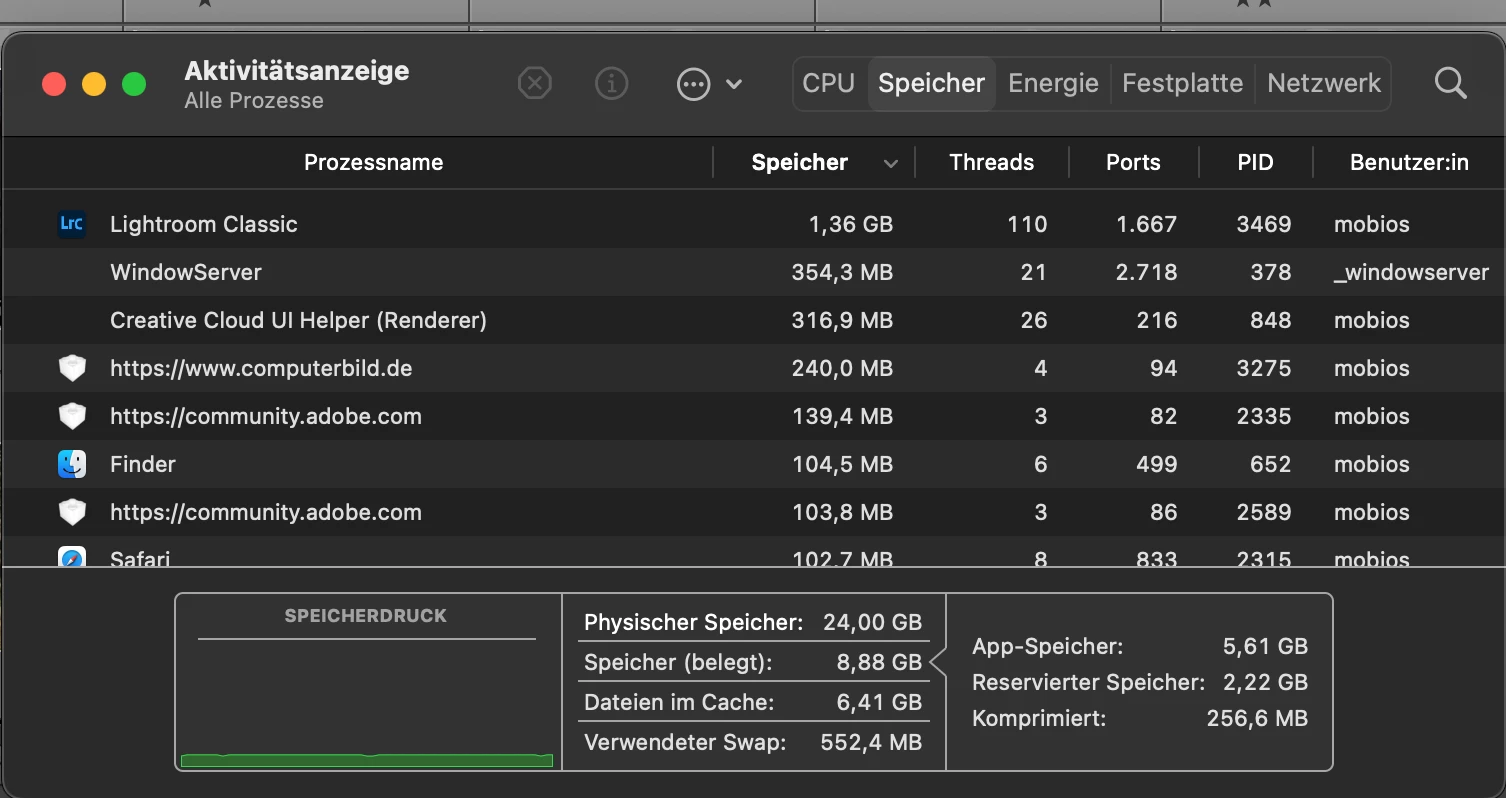This screenshot has width=1506, height=798.
Task: Select the Netzwerk tab
Action: [1324, 83]
